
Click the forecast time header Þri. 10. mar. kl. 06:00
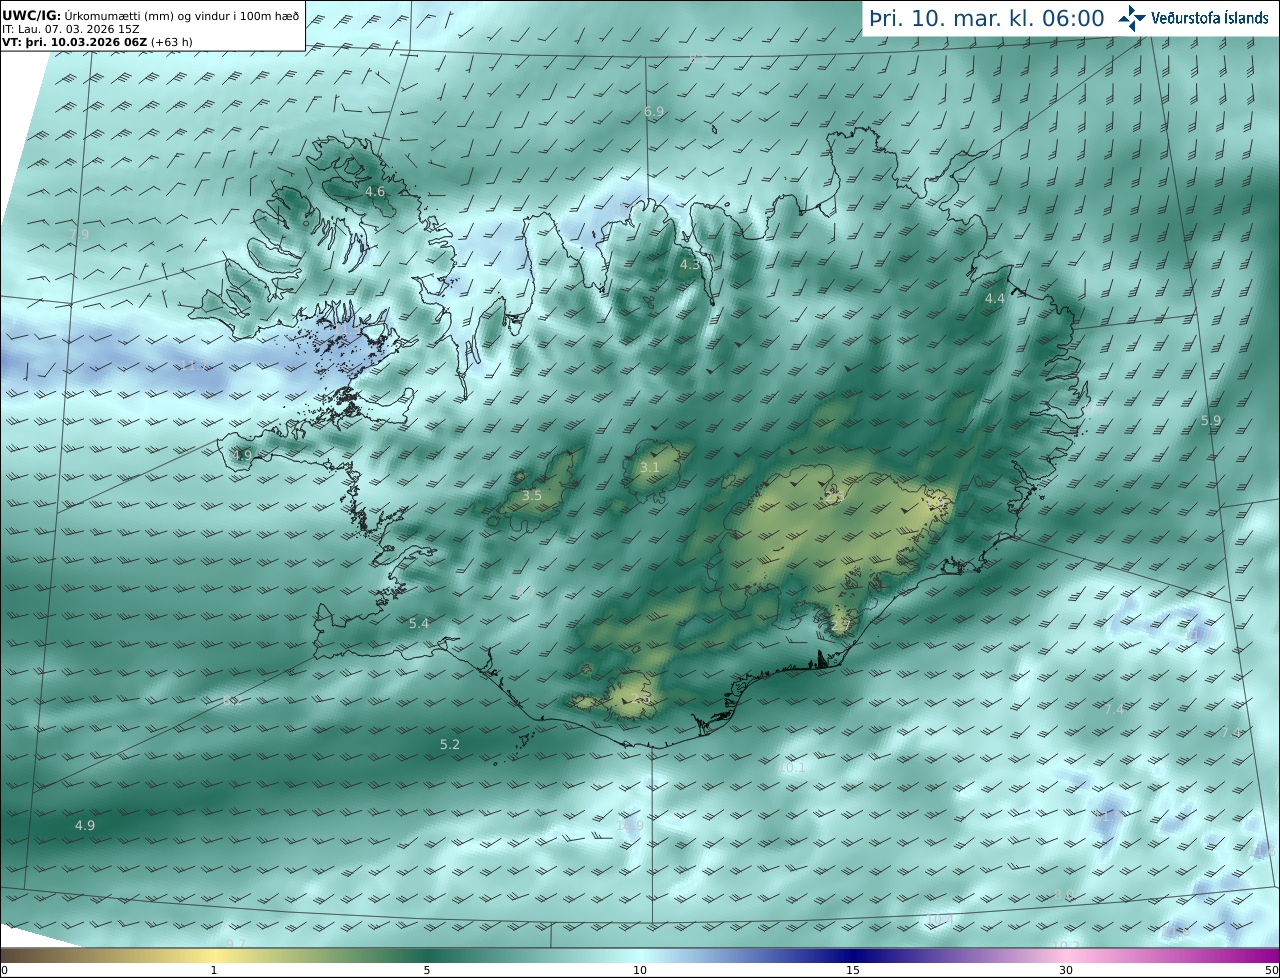coord(987,18)
